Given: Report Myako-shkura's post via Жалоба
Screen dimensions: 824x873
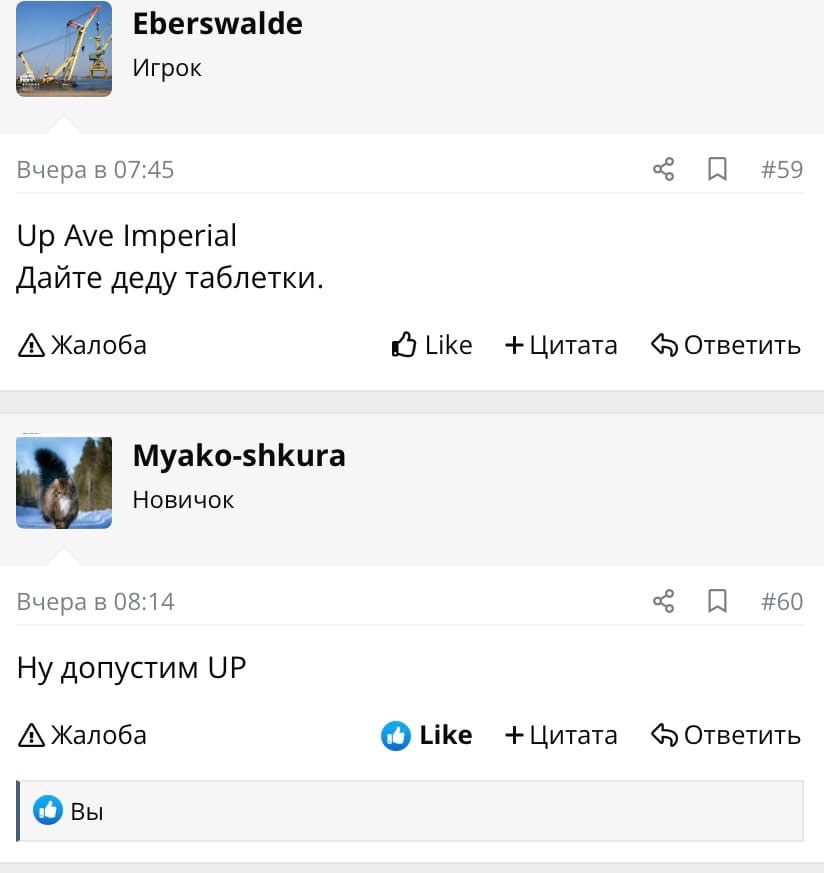Looking at the screenshot, I should 83,735.
